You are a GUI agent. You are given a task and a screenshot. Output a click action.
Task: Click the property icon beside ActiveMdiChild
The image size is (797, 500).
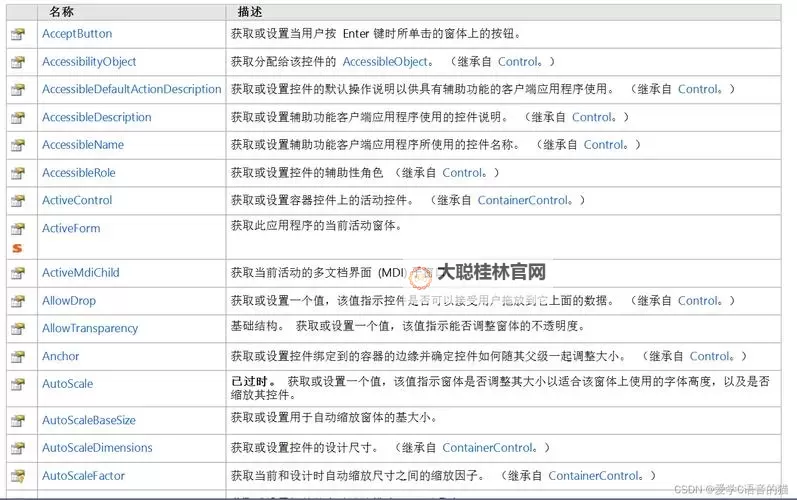click(18, 273)
